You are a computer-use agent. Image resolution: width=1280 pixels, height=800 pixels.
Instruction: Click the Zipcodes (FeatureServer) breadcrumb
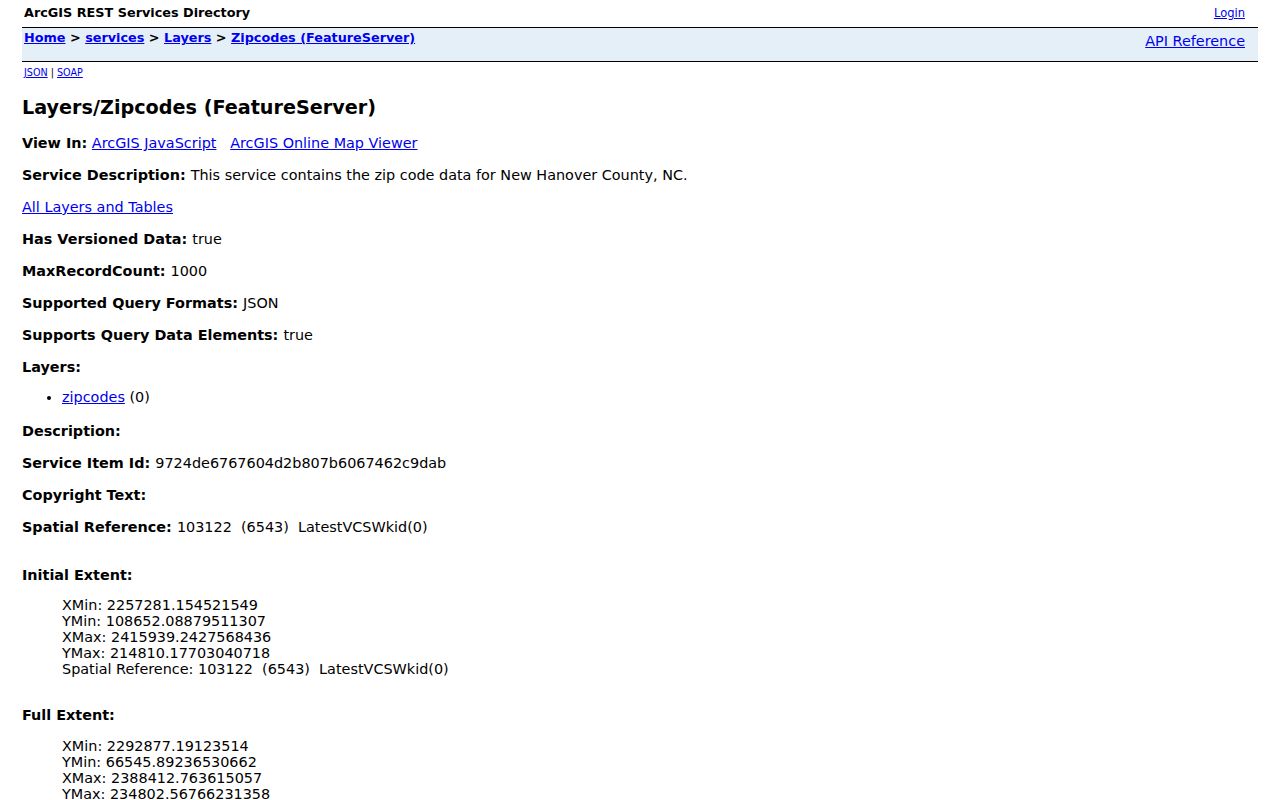323,38
